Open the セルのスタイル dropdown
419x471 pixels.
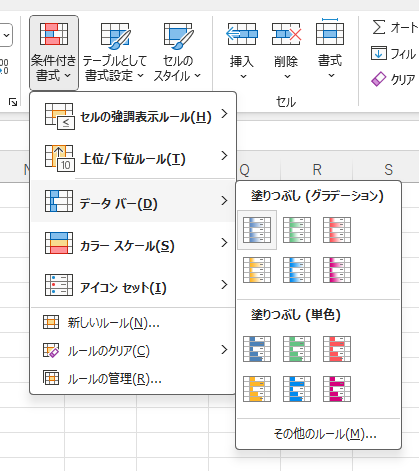pos(177,53)
